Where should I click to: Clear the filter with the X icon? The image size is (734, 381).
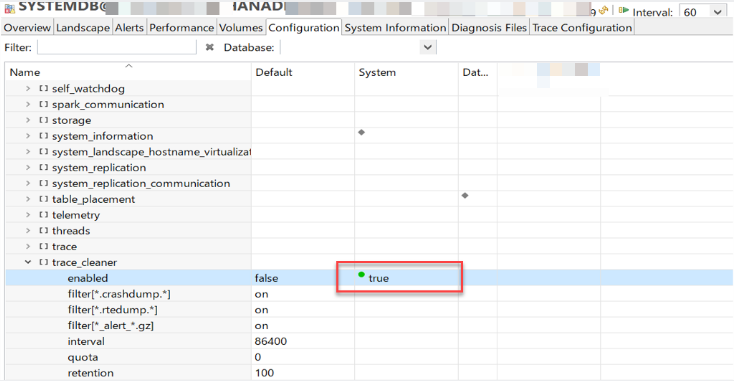210,47
